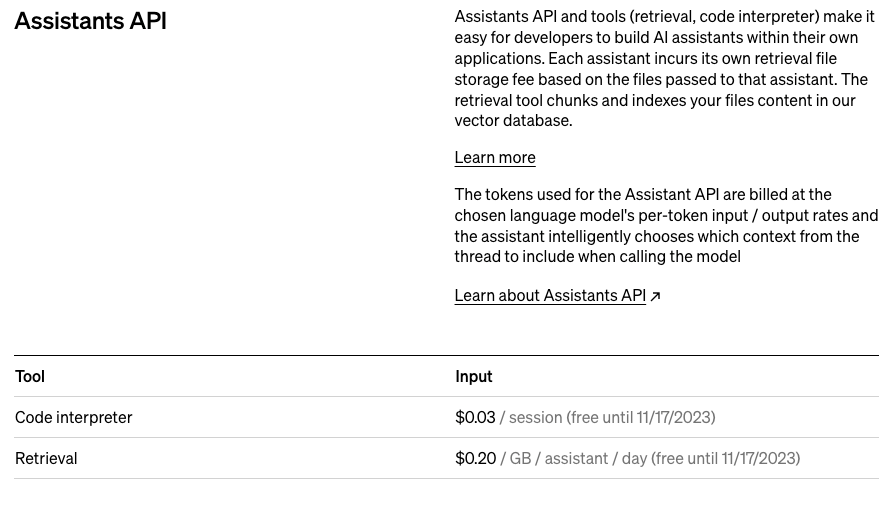Click the Retrieval free until 11/17/2023 note

726,459
